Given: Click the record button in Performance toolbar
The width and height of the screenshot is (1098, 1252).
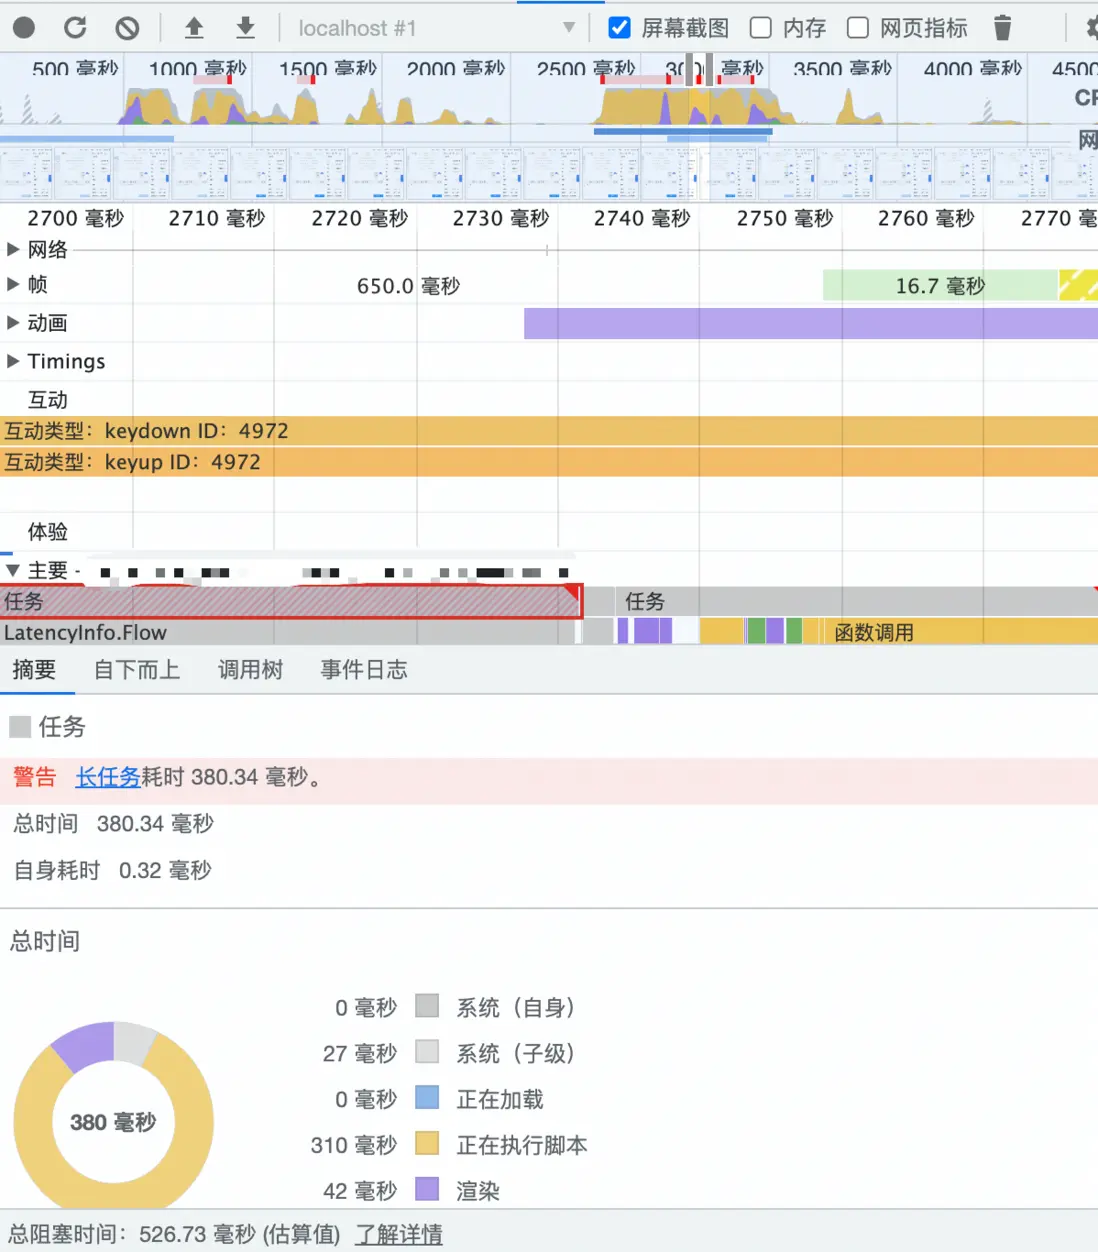Looking at the screenshot, I should coord(24,28).
